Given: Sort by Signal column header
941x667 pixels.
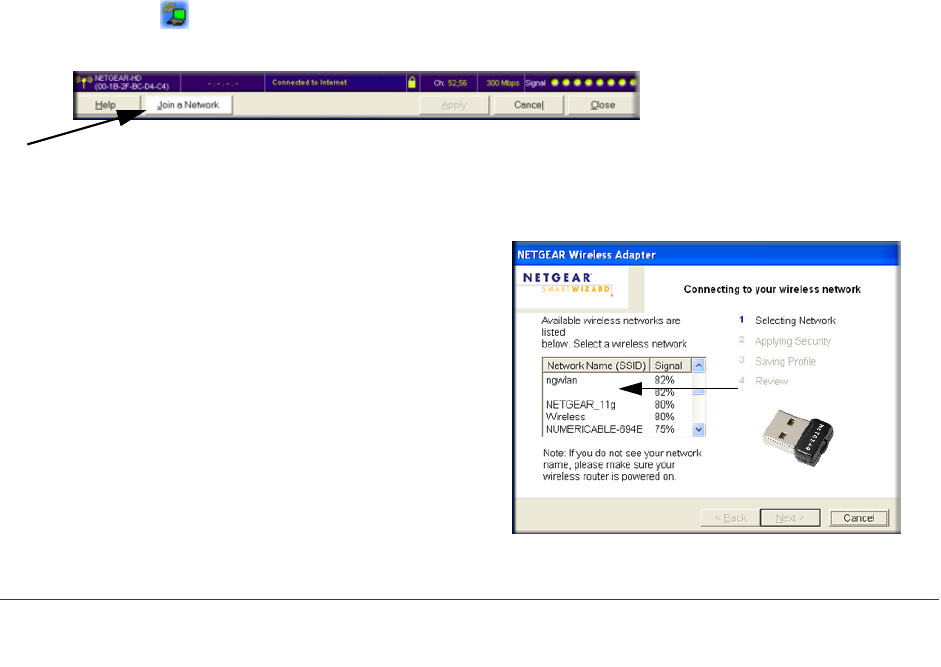Looking at the screenshot, I should [x=670, y=366].
